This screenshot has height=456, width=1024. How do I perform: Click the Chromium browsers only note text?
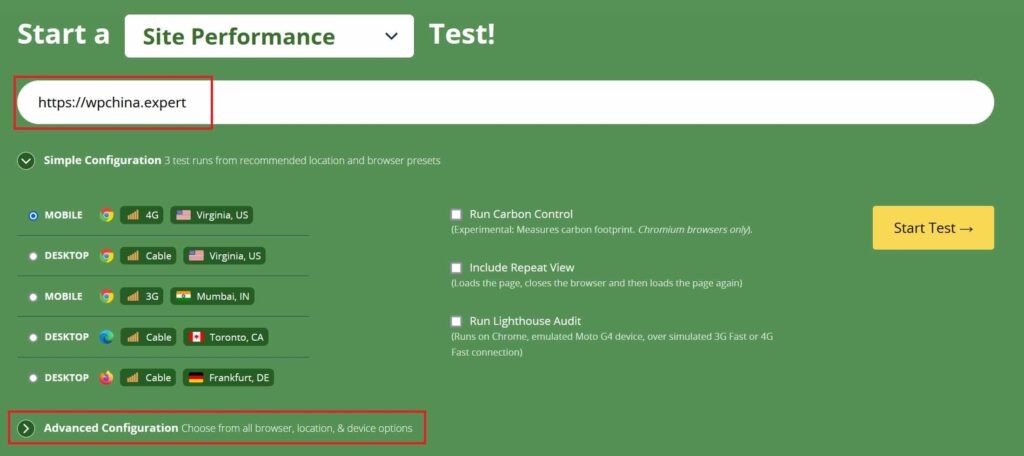click(x=694, y=231)
